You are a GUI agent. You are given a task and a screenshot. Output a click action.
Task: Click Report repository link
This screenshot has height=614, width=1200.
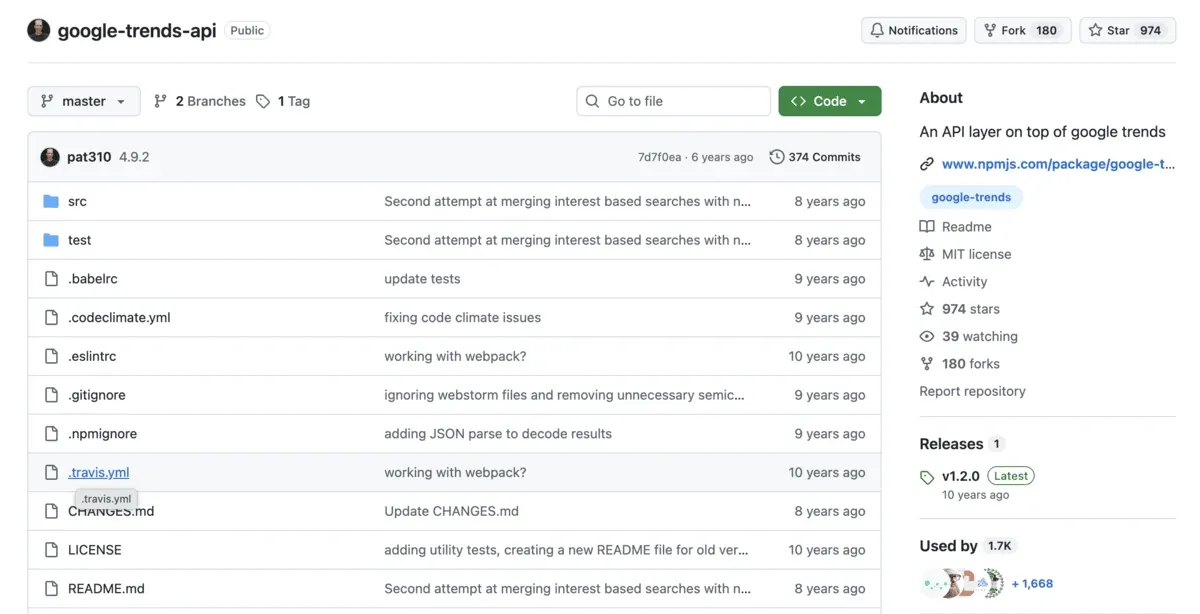972,391
